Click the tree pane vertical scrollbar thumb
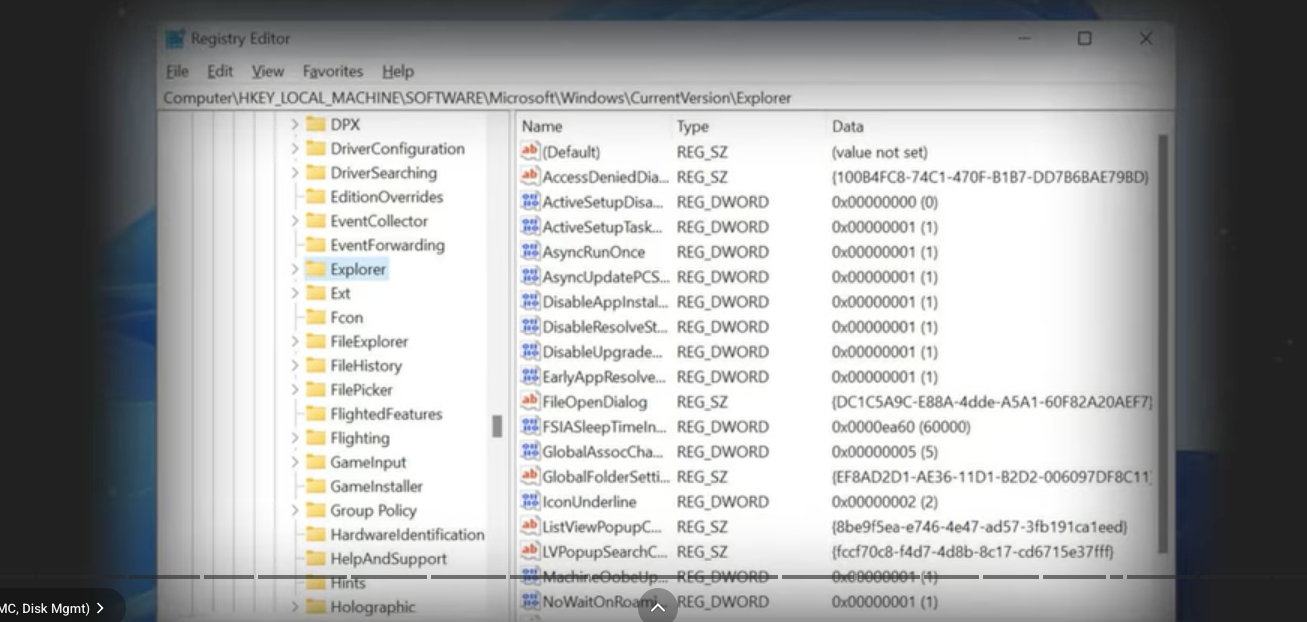This screenshot has height=622, width=1307. tap(497, 426)
